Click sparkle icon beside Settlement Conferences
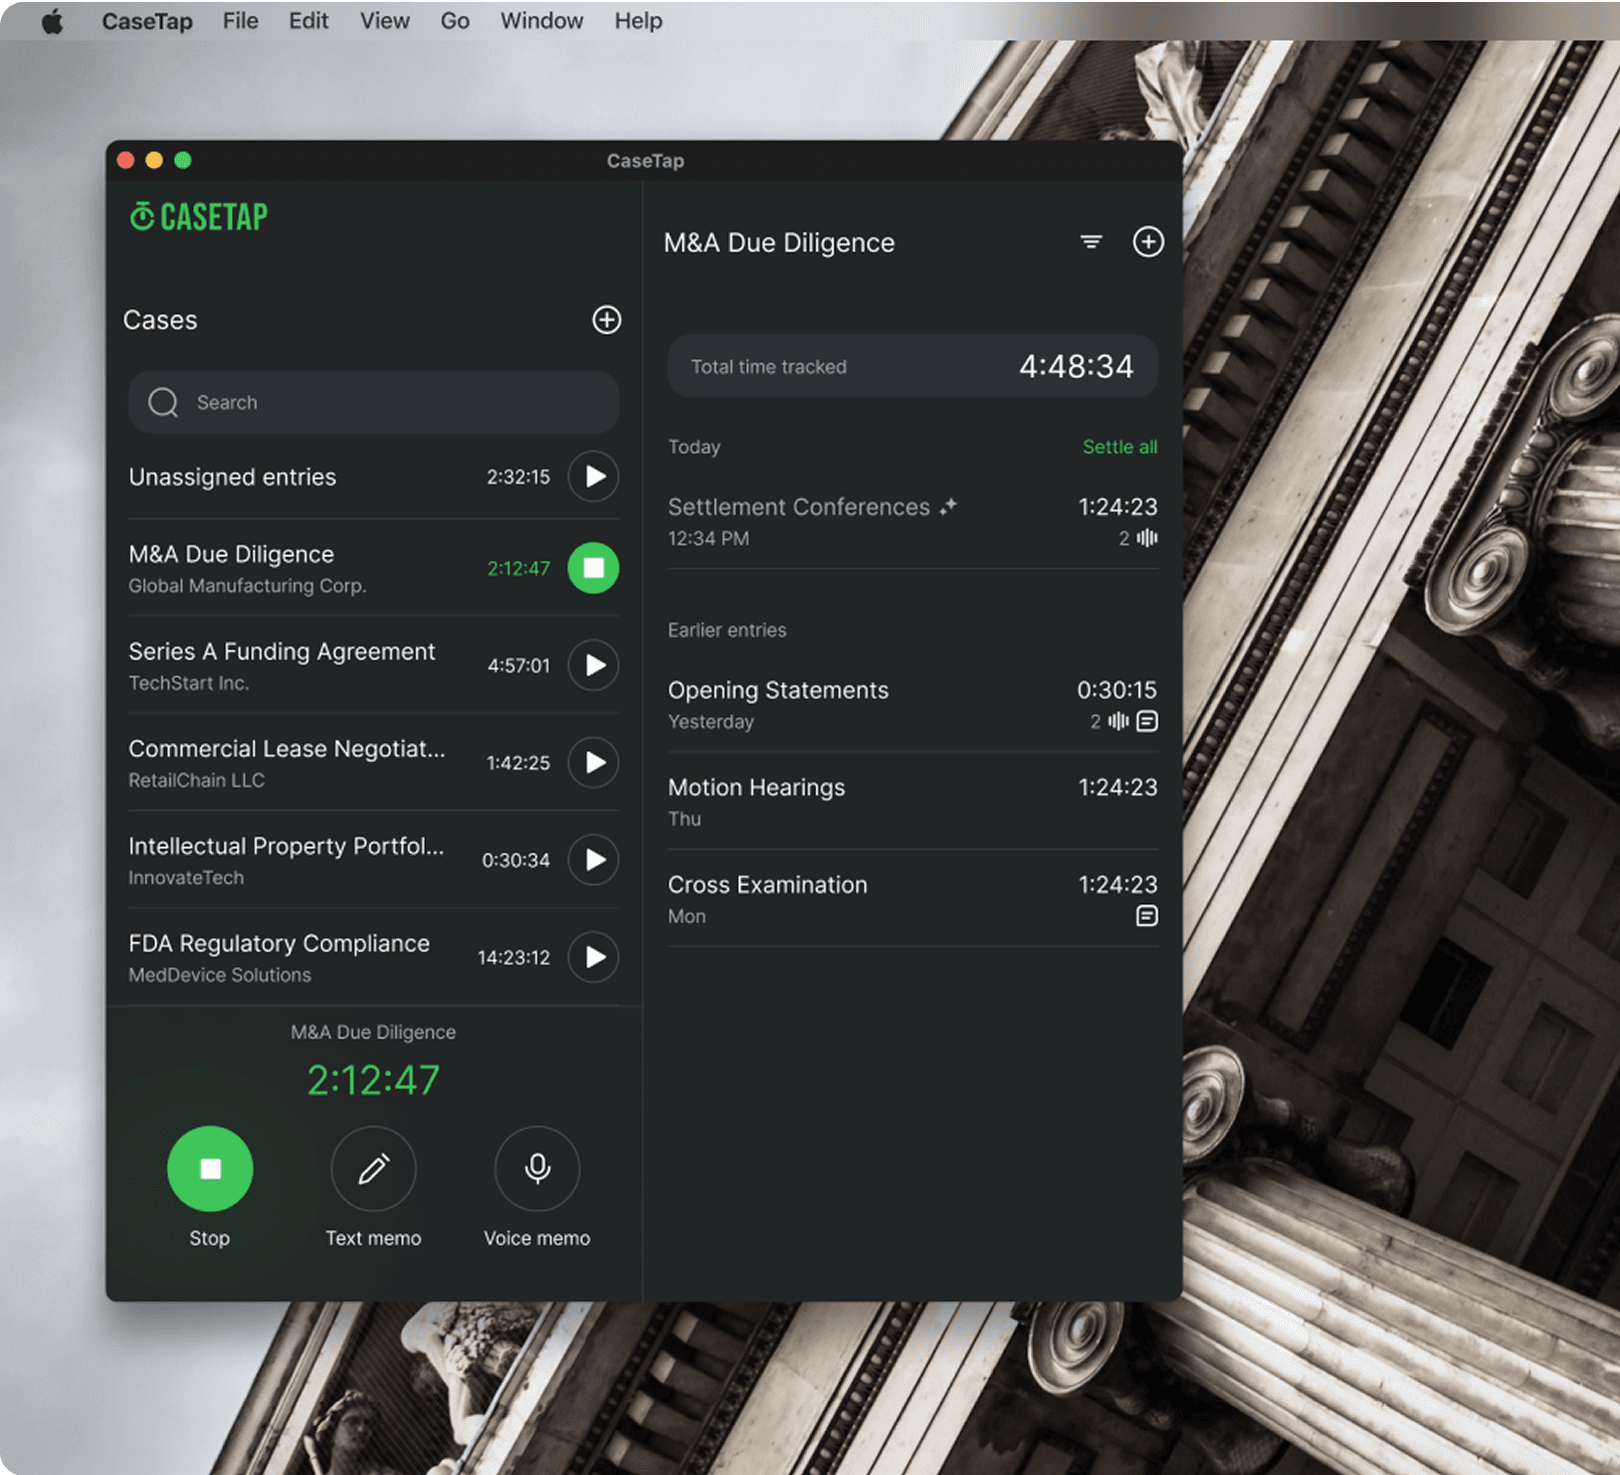This screenshot has width=1620, height=1475. click(x=948, y=506)
